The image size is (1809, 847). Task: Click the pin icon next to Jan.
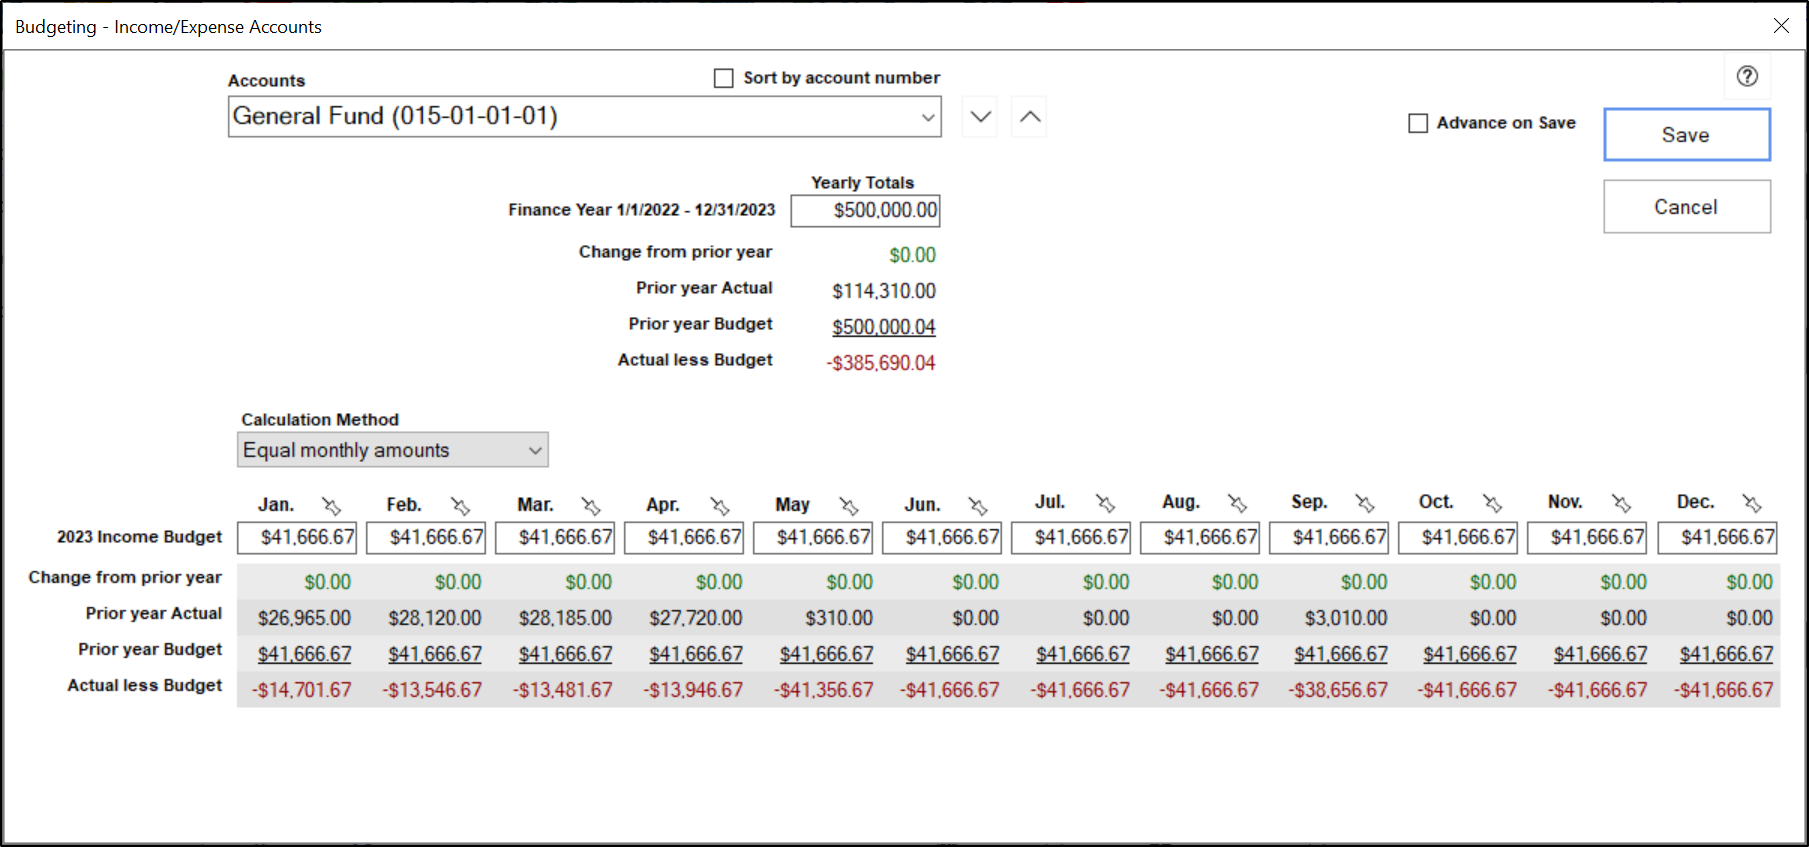pos(331,506)
